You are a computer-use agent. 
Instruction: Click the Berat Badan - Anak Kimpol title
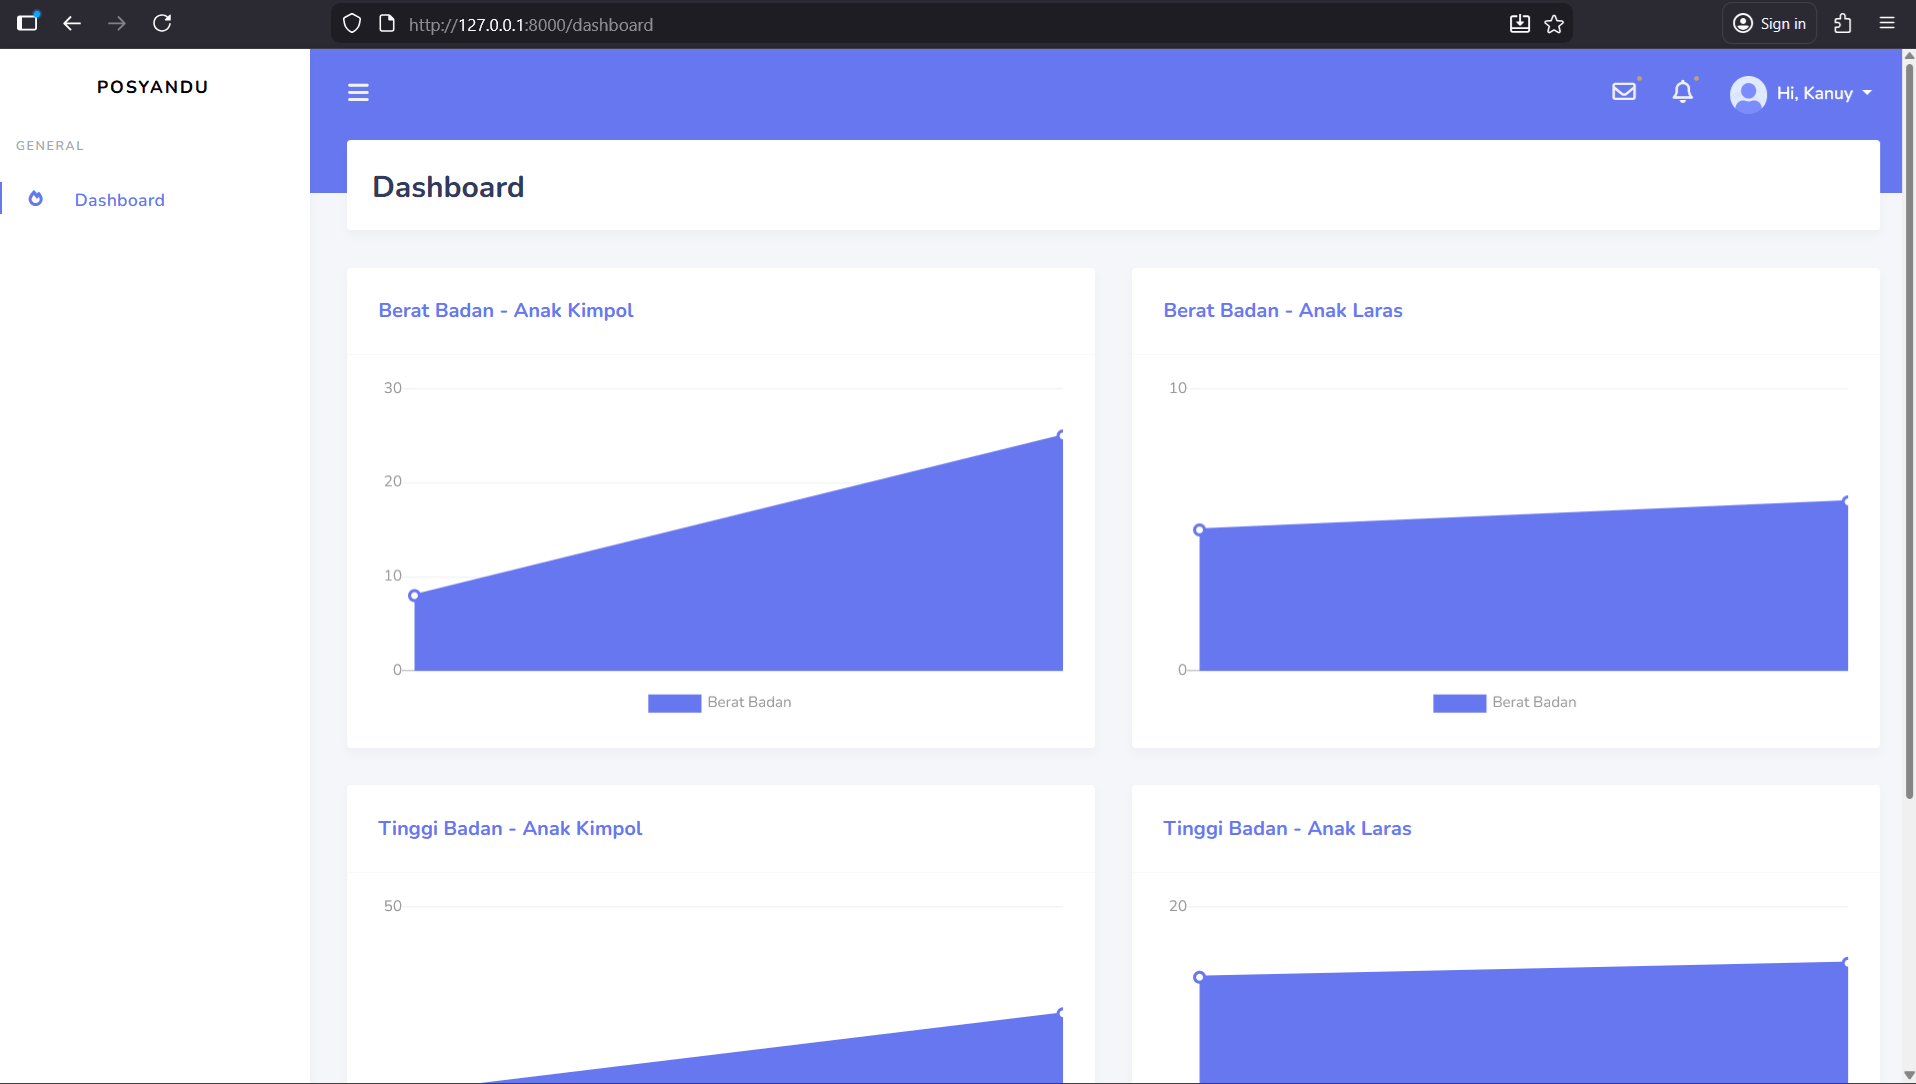pyautogui.click(x=506, y=311)
